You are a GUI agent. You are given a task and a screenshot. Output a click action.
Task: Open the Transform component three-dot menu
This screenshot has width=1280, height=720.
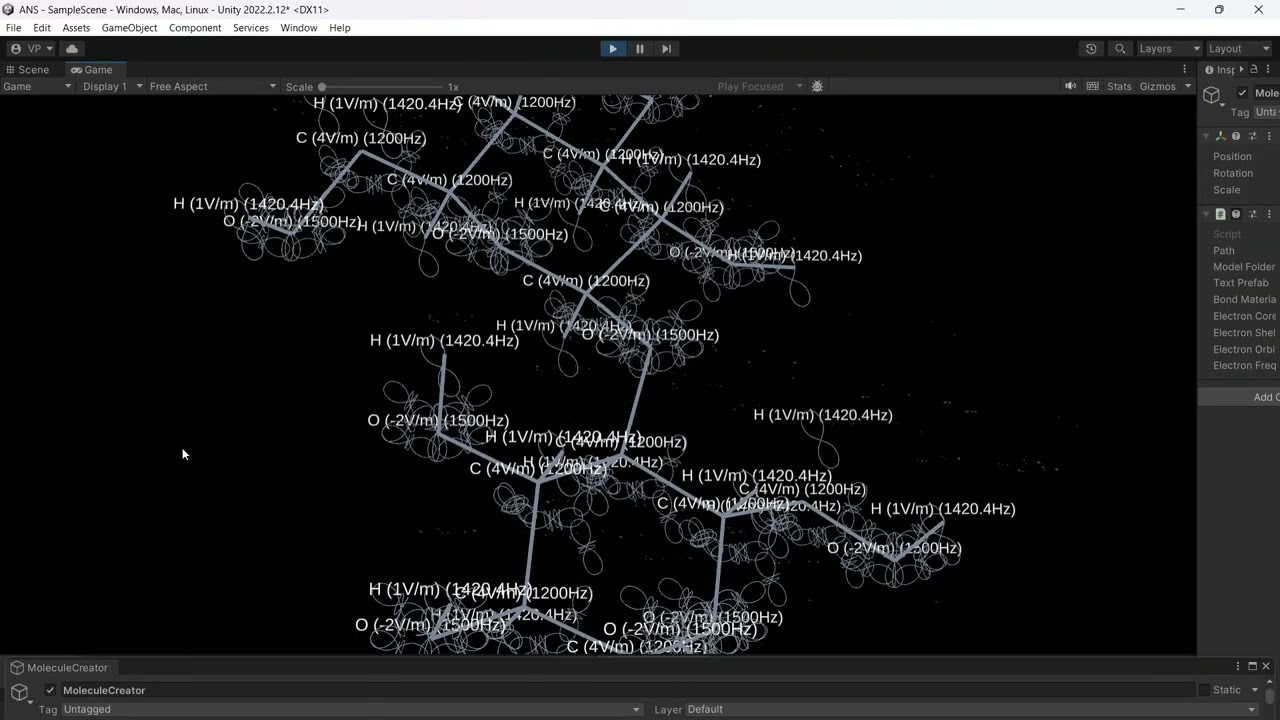pyautogui.click(x=1269, y=136)
